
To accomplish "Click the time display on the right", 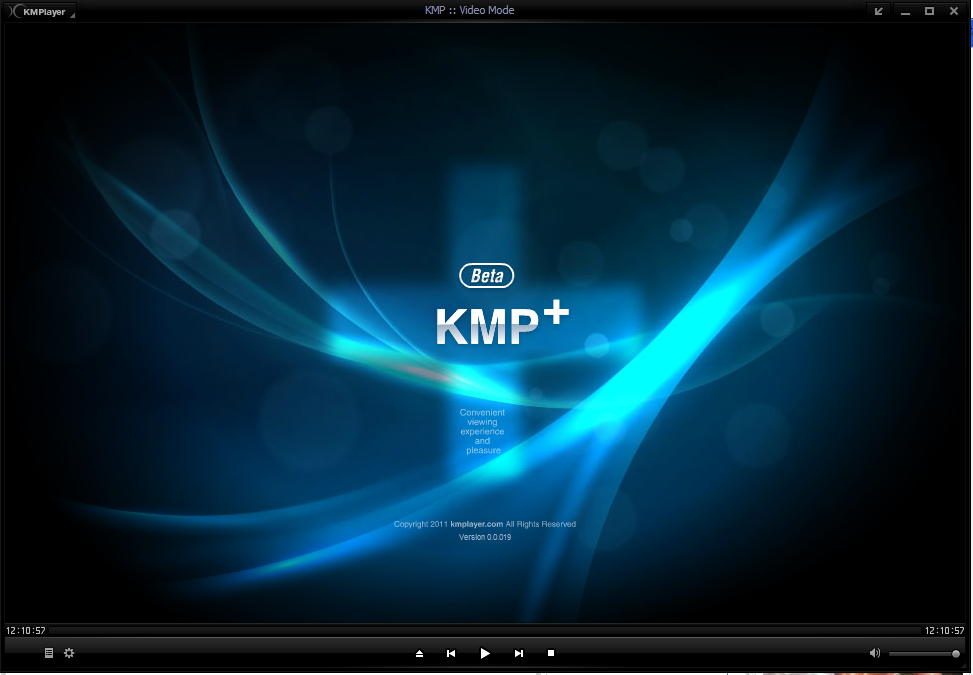I will (x=944, y=630).
